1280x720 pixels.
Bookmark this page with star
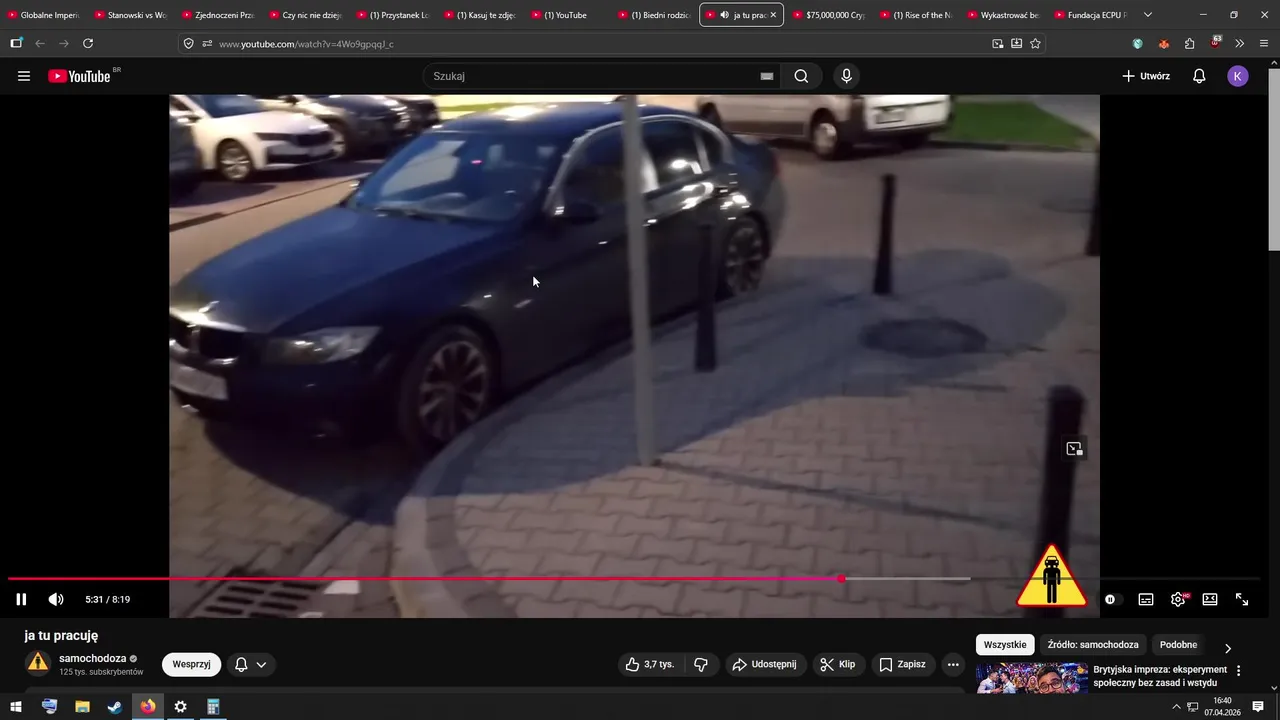(x=1035, y=44)
